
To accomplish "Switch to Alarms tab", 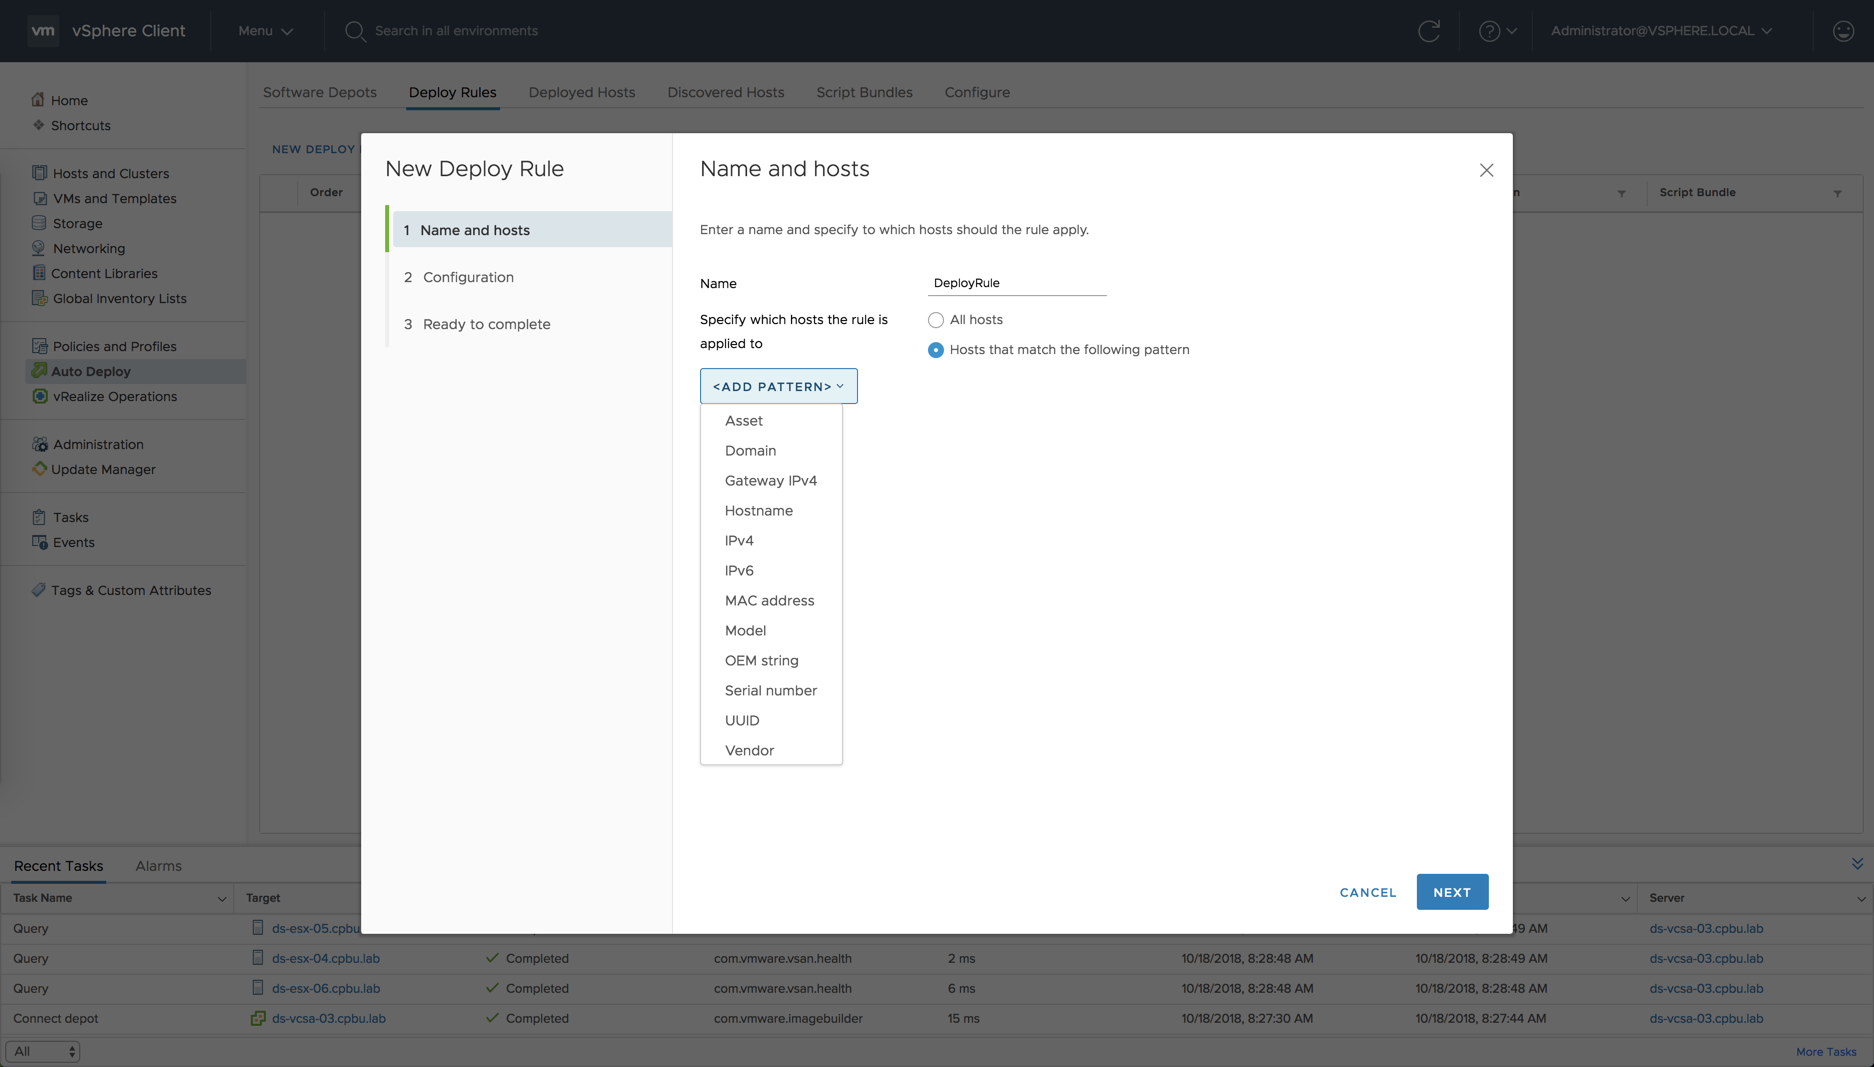I will coord(159,866).
